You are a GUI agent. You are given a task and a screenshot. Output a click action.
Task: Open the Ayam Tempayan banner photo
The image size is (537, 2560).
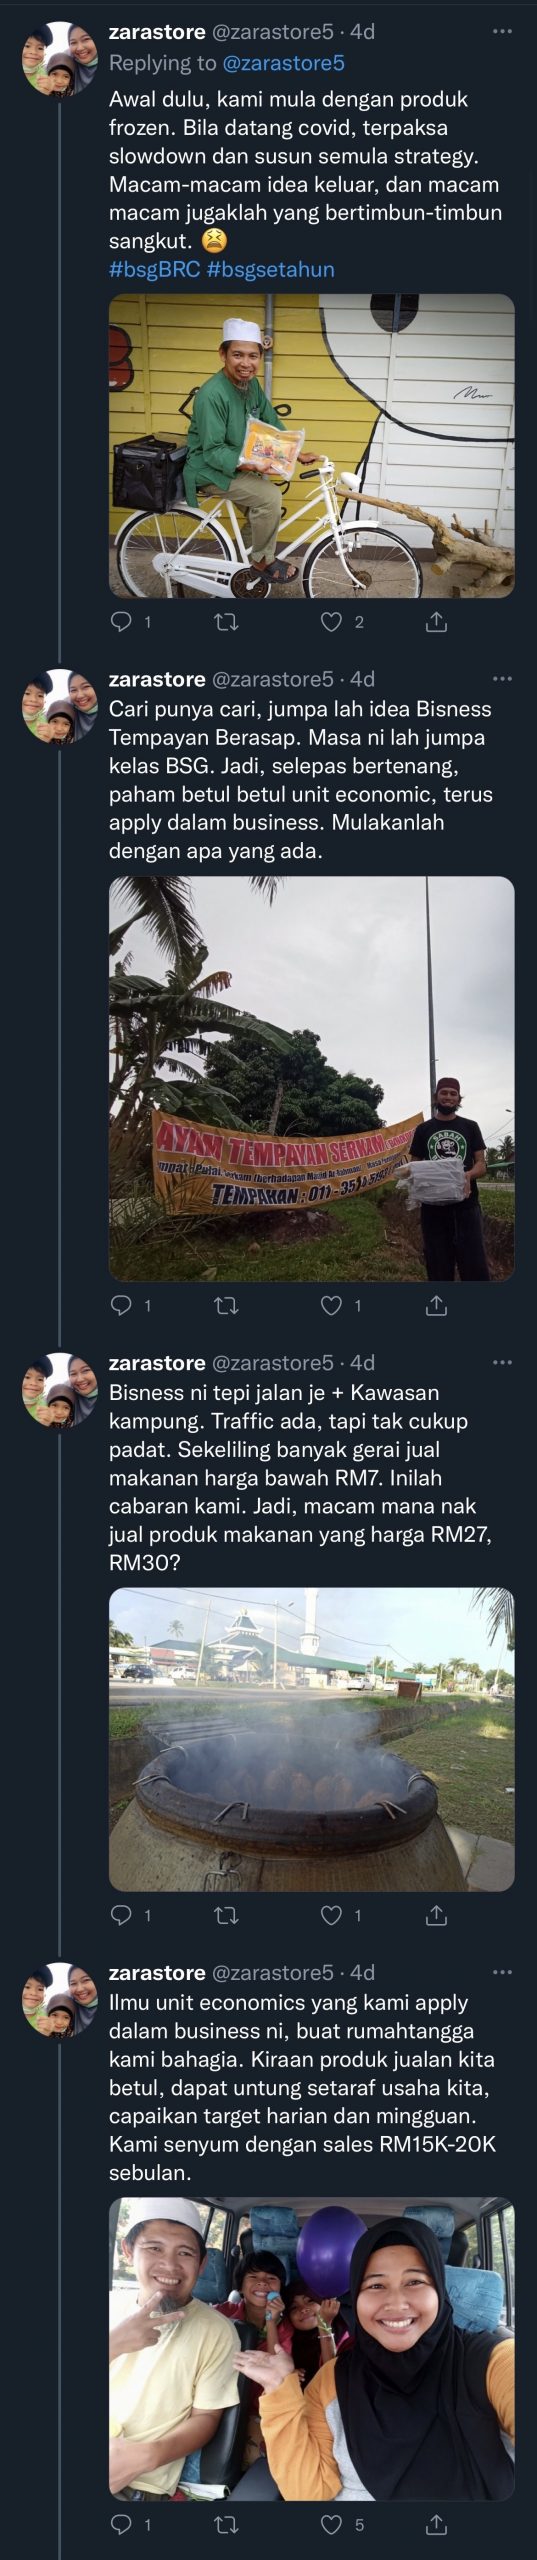[x=311, y=1078]
